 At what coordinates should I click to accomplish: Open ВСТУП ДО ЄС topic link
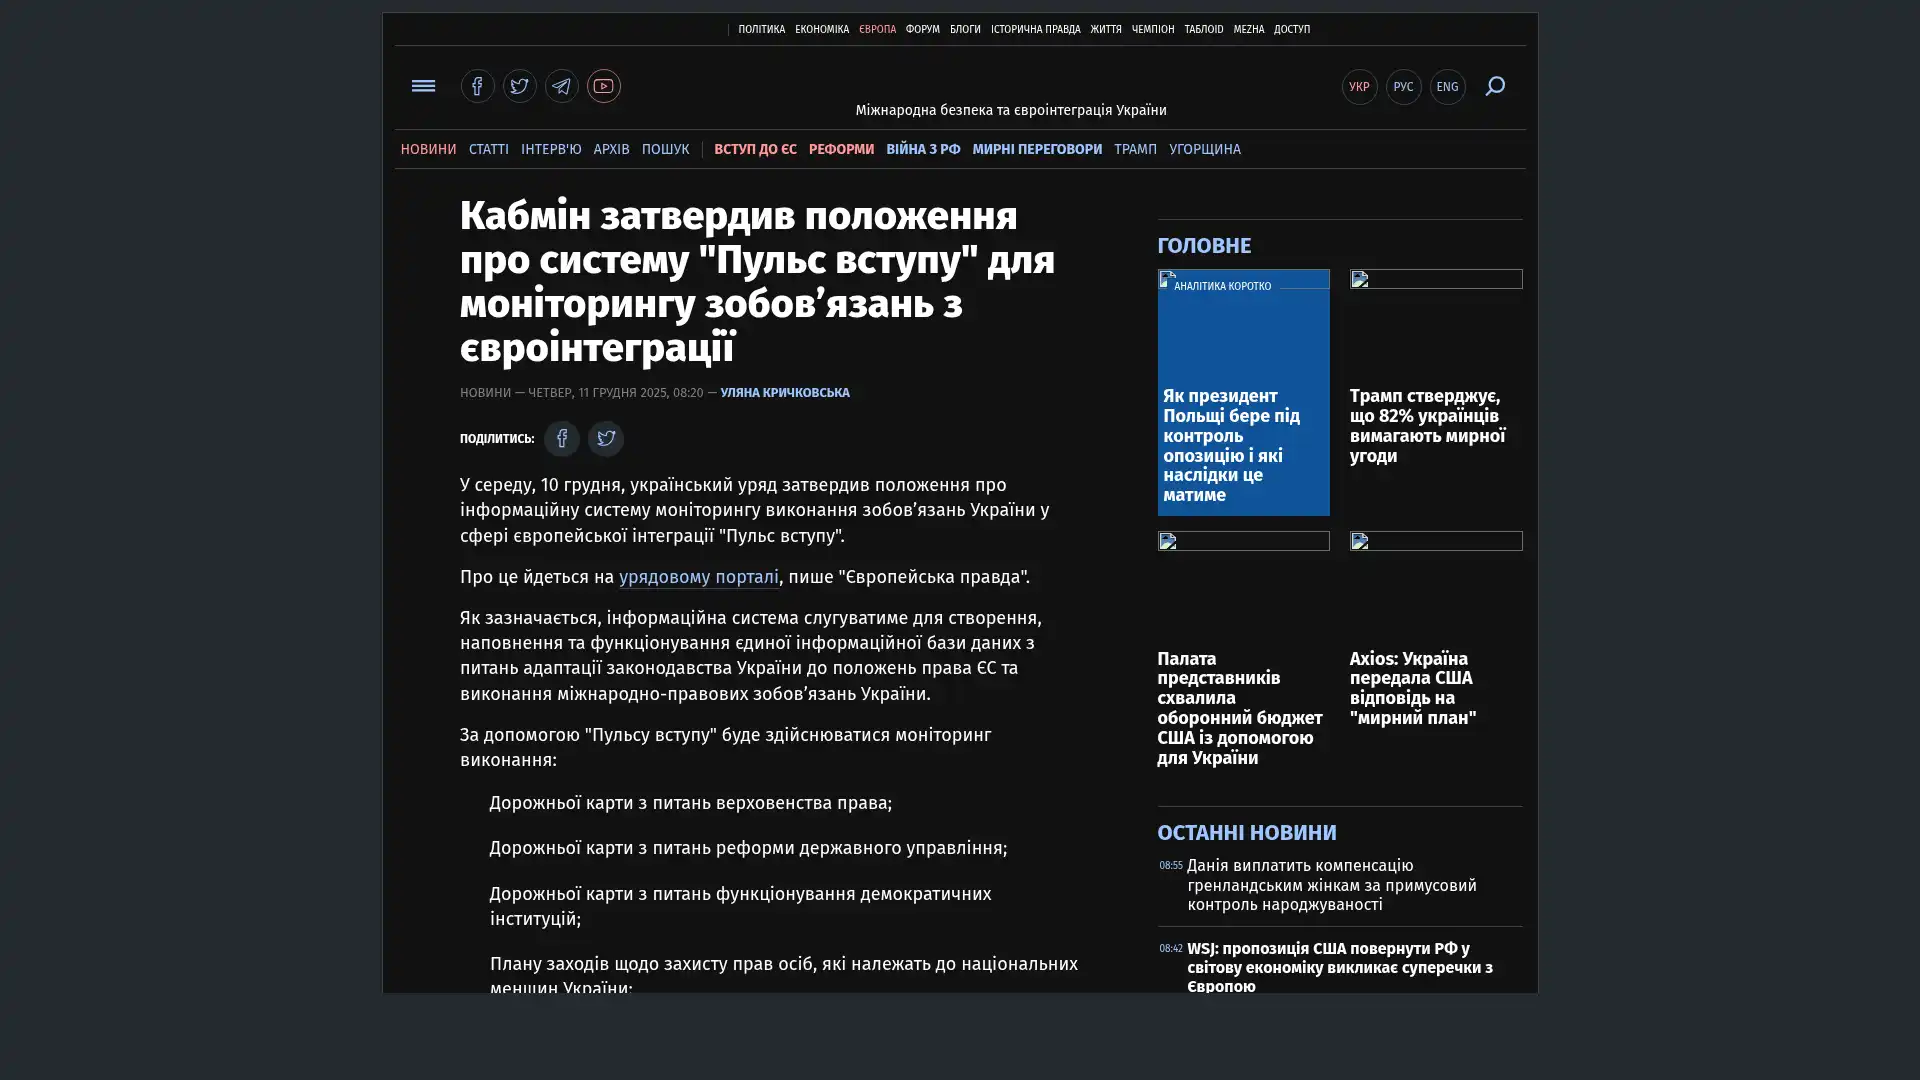755,149
